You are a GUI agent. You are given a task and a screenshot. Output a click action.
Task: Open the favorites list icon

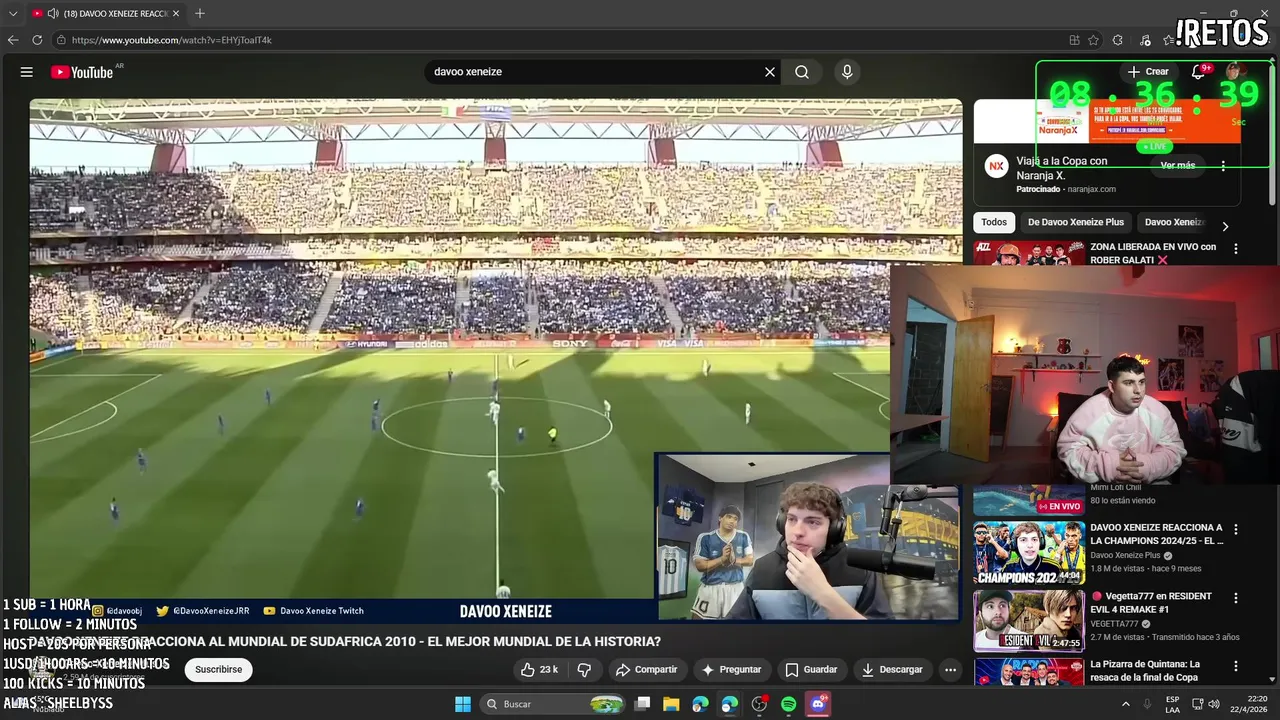click(1168, 40)
